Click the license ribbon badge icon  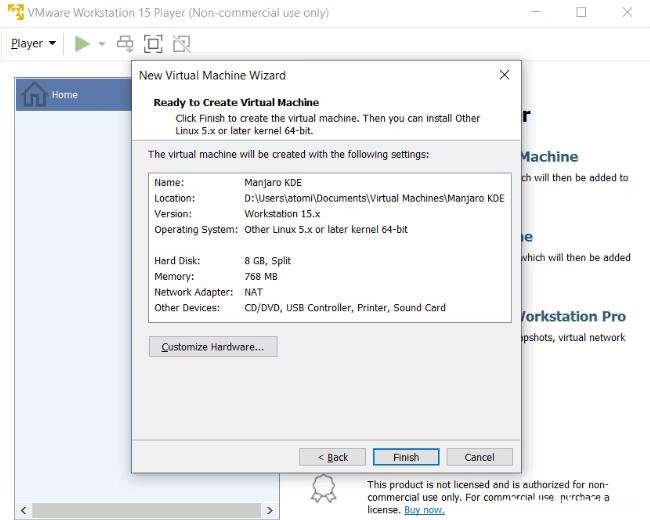[323, 488]
